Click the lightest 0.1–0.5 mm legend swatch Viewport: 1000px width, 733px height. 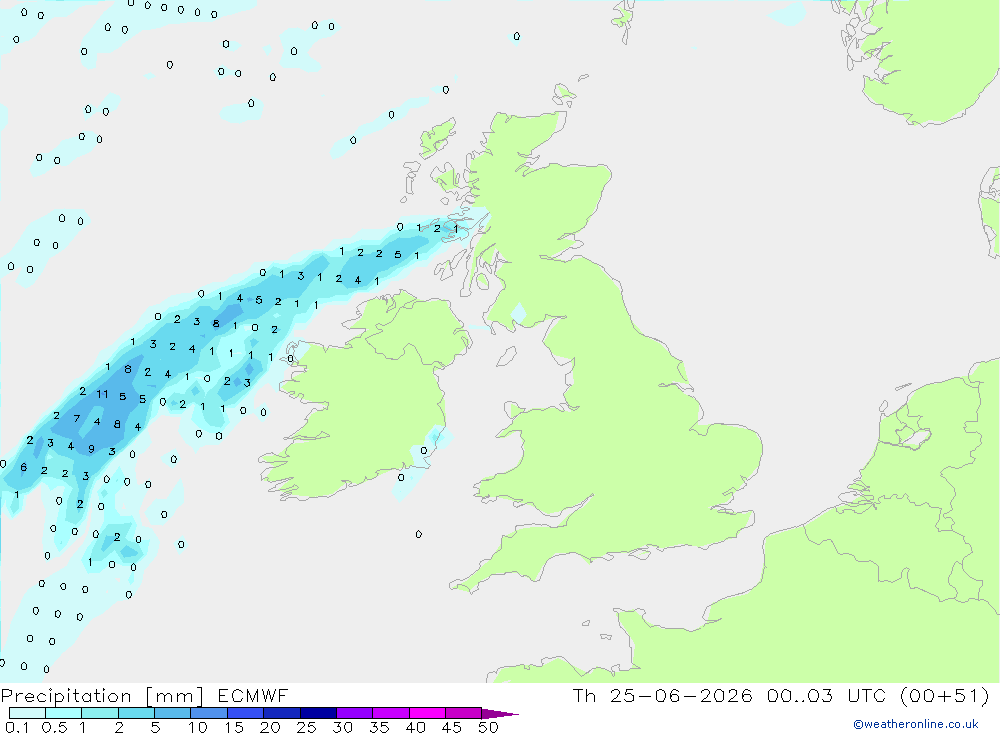[x=27, y=713]
